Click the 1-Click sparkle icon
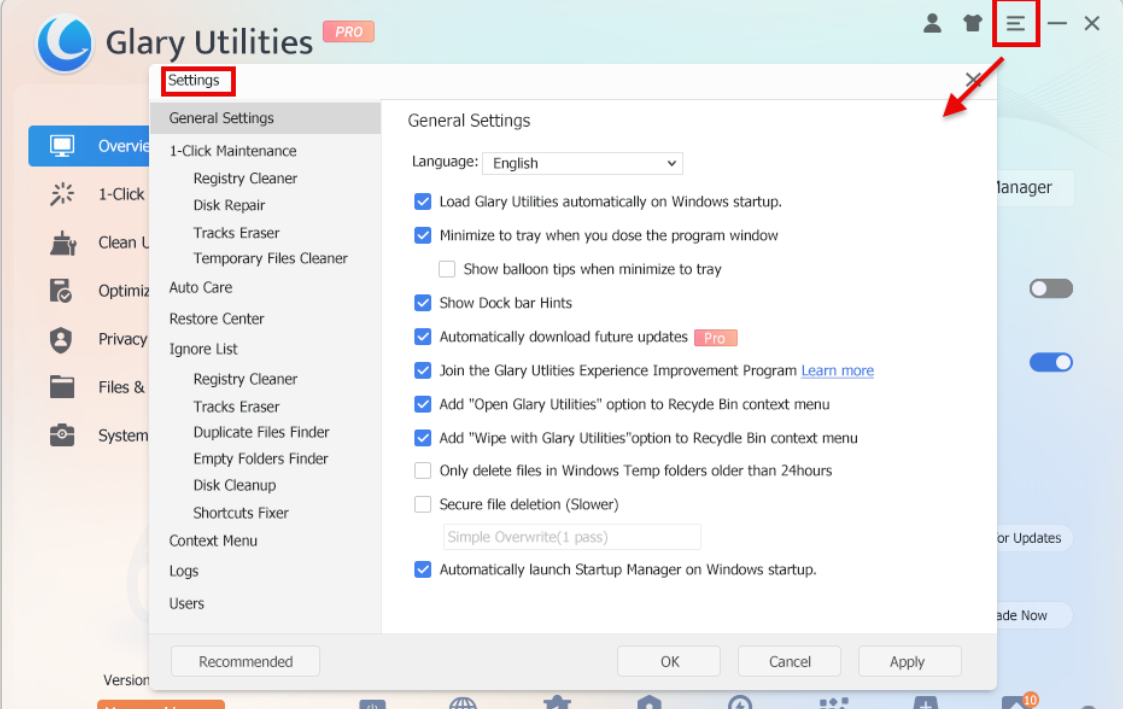 point(62,194)
